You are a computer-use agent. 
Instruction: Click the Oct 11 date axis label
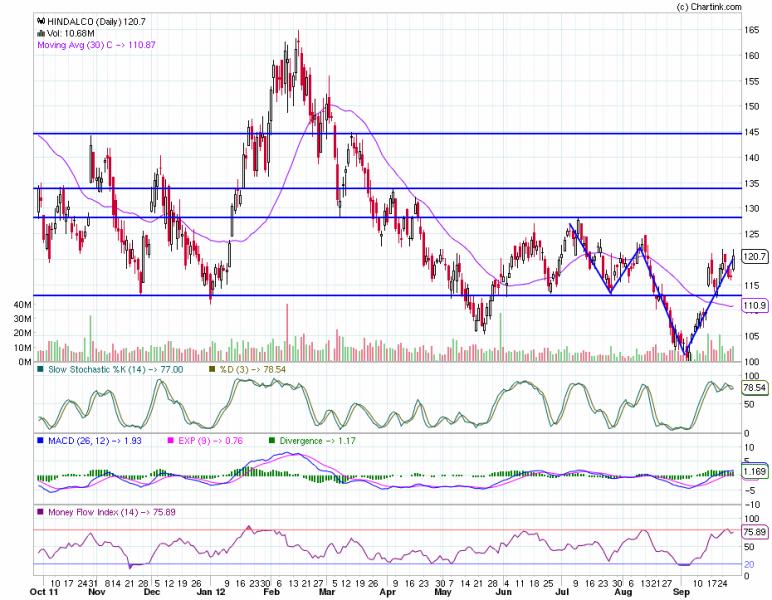coord(45,592)
